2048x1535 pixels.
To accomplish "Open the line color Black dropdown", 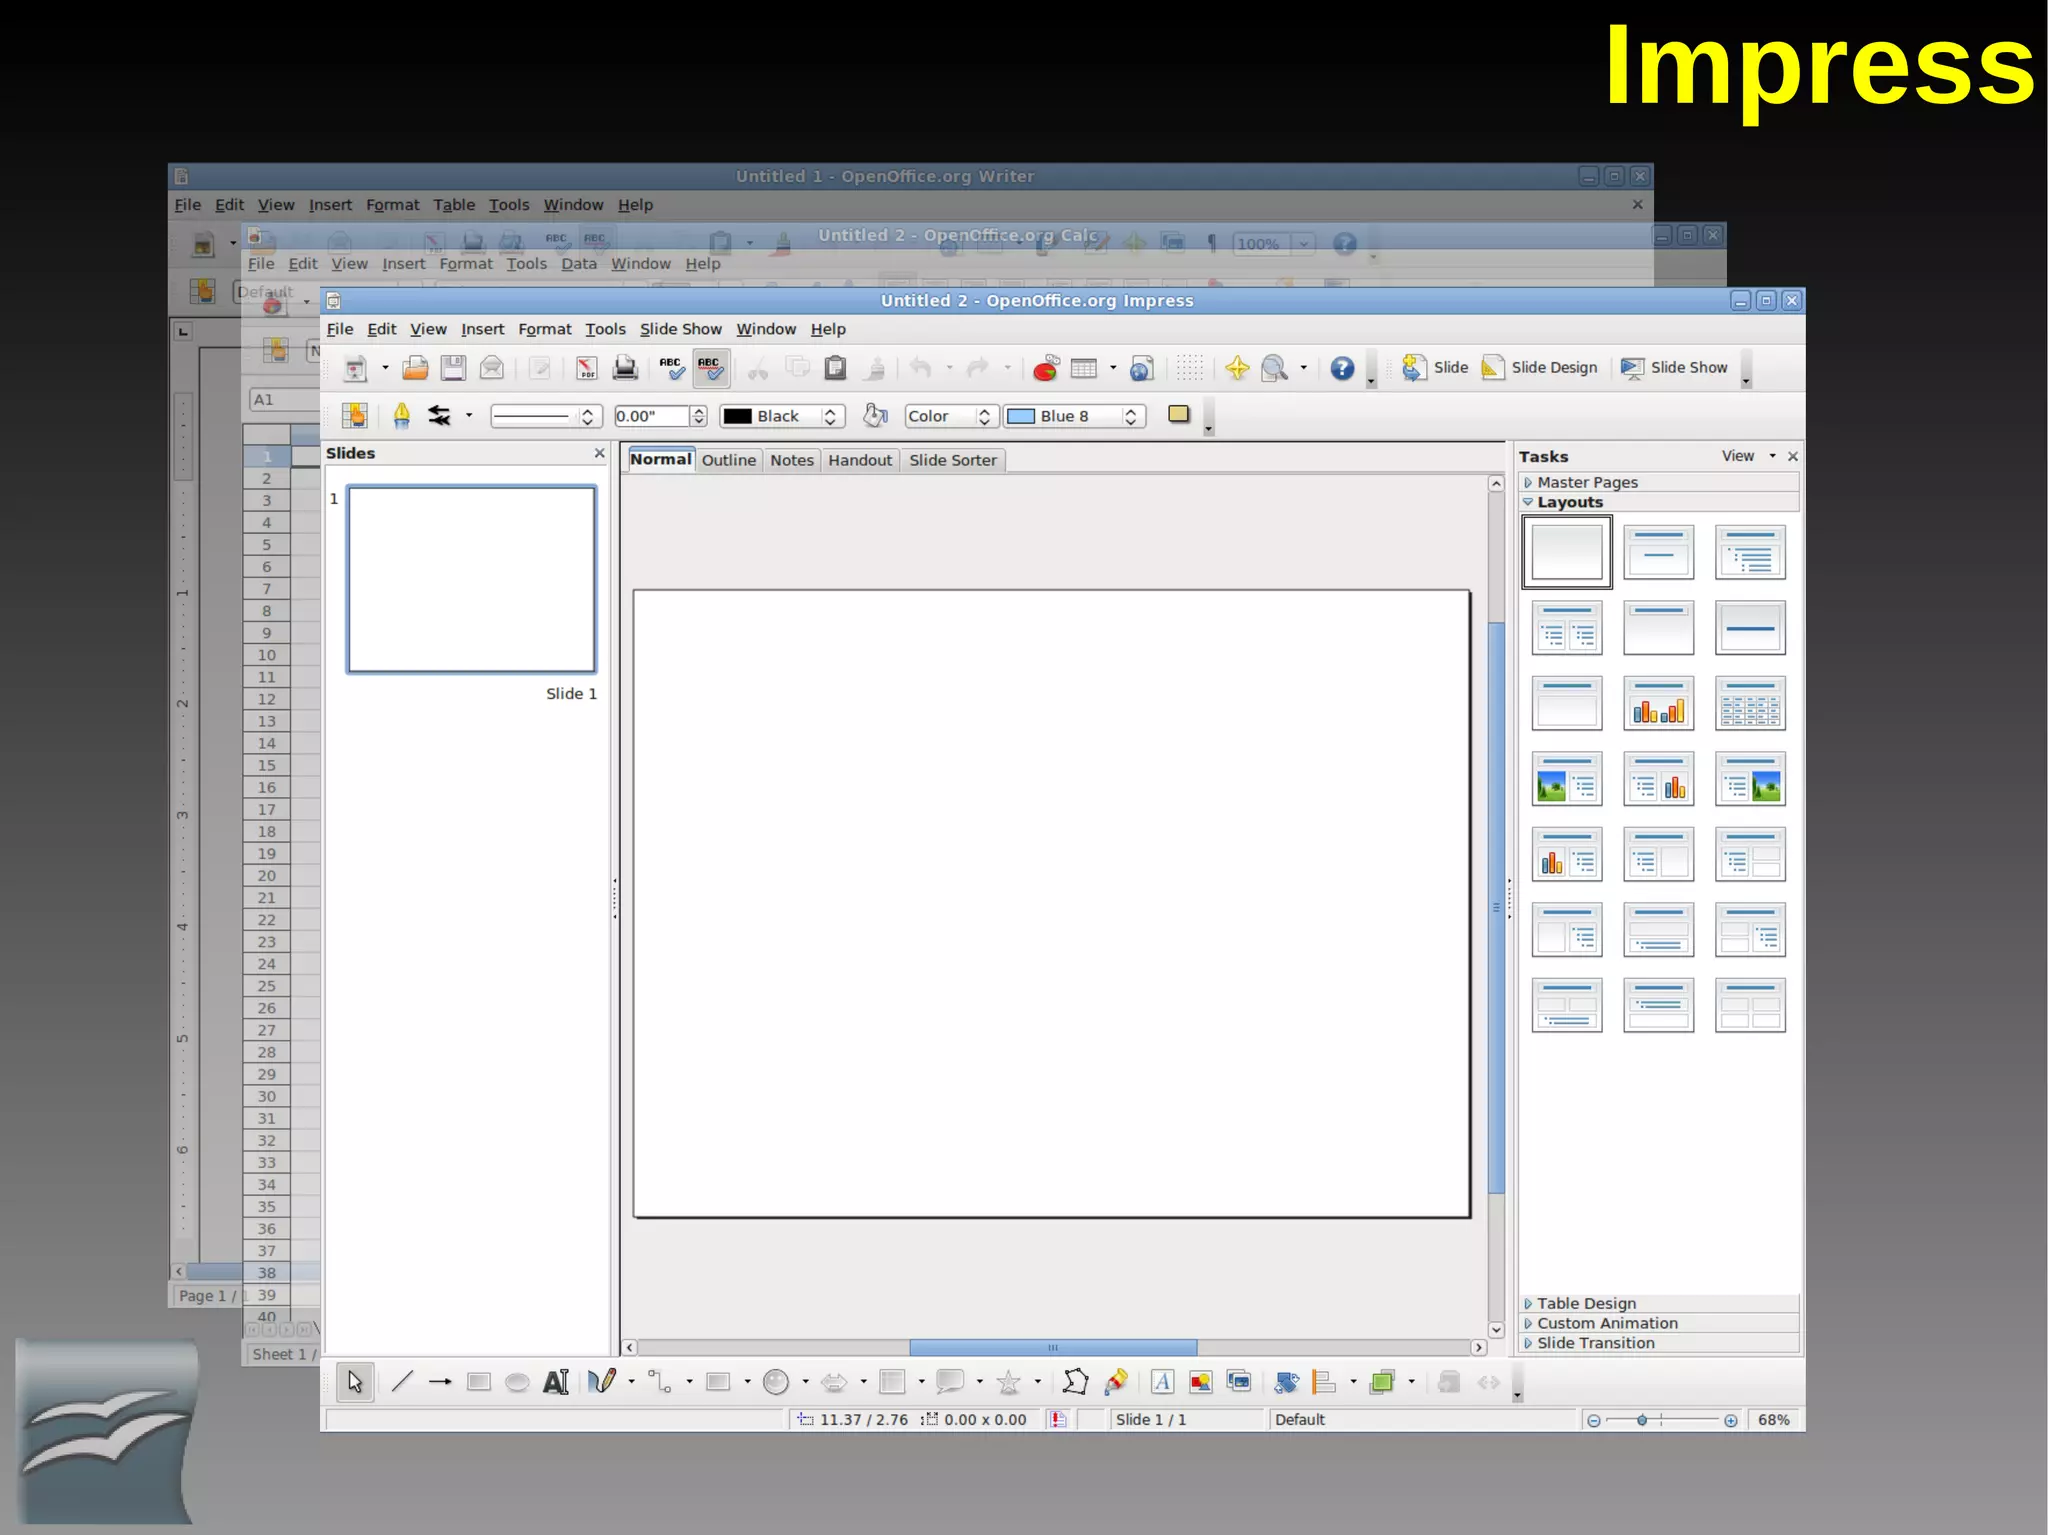I will pos(829,416).
